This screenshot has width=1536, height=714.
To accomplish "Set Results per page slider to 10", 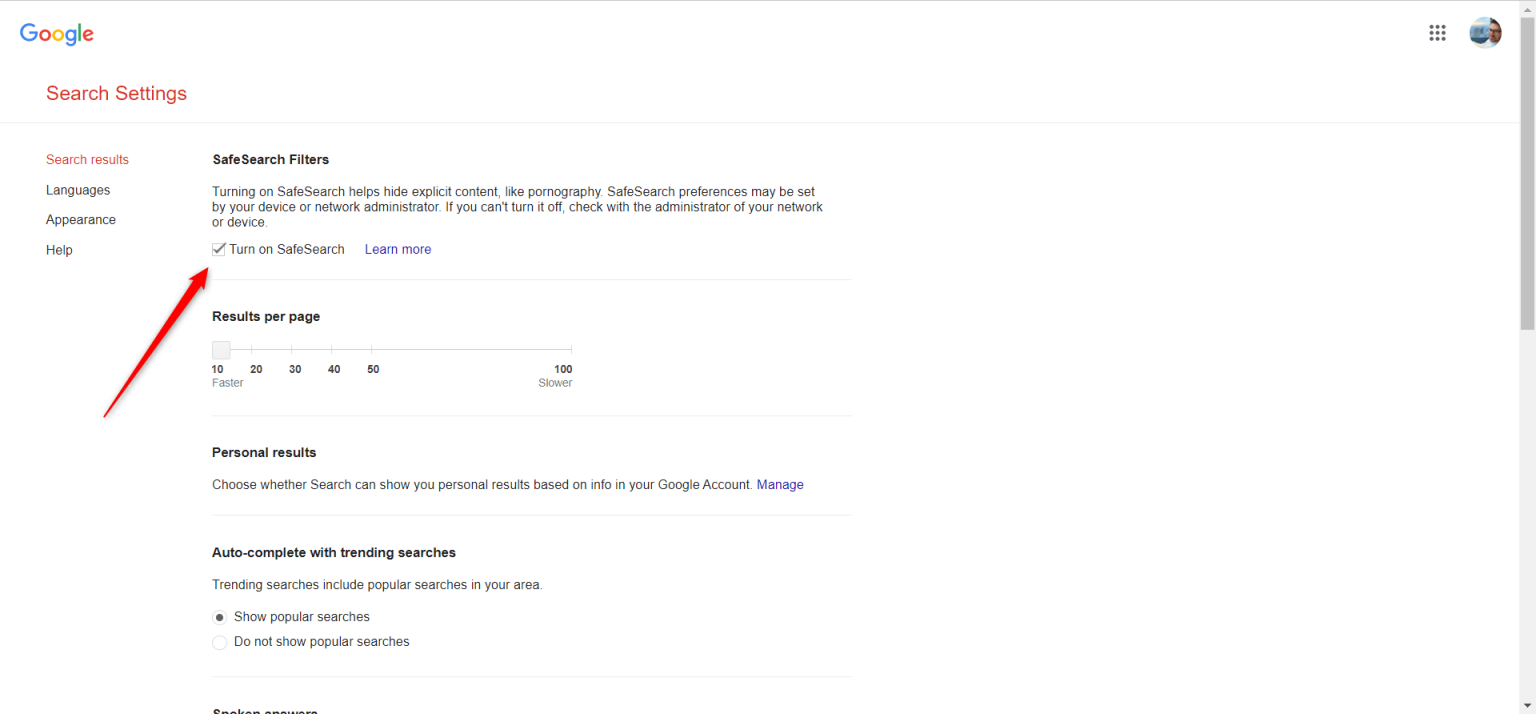I will click(220, 350).
